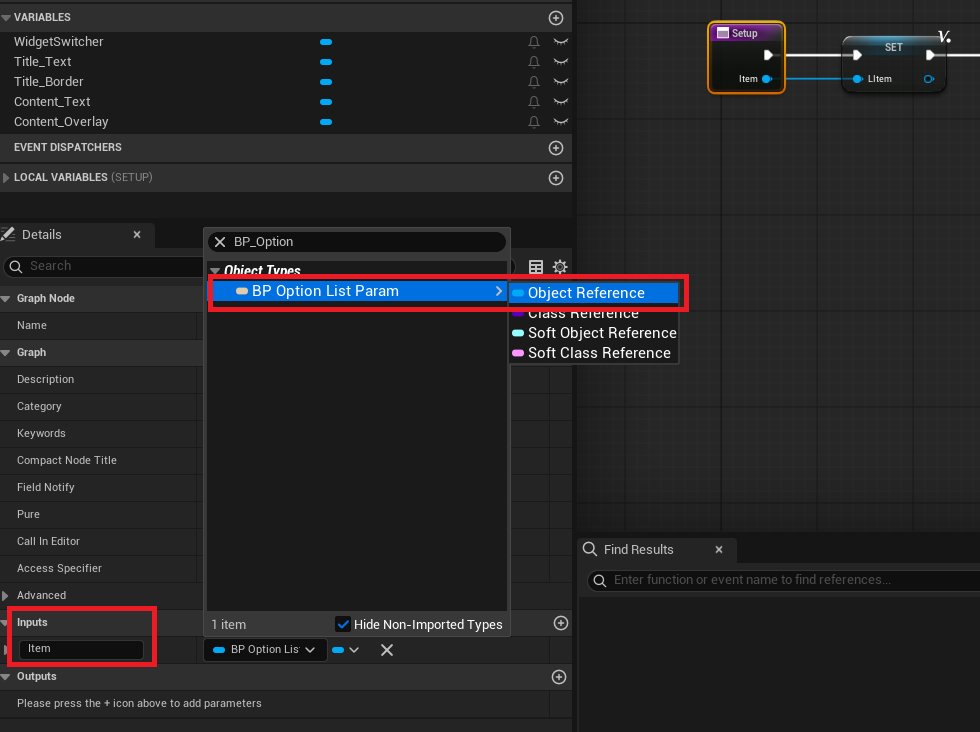Image resolution: width=980 pixels, height=732 pixels.
Task: Add a new local variable
Action: (x=556, y=178)
